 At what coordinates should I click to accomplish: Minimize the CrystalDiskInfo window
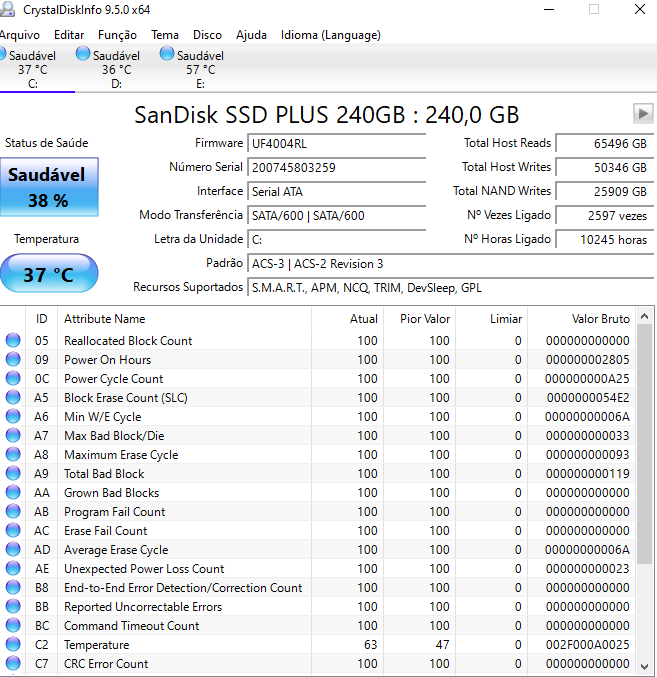coord(549,9)
